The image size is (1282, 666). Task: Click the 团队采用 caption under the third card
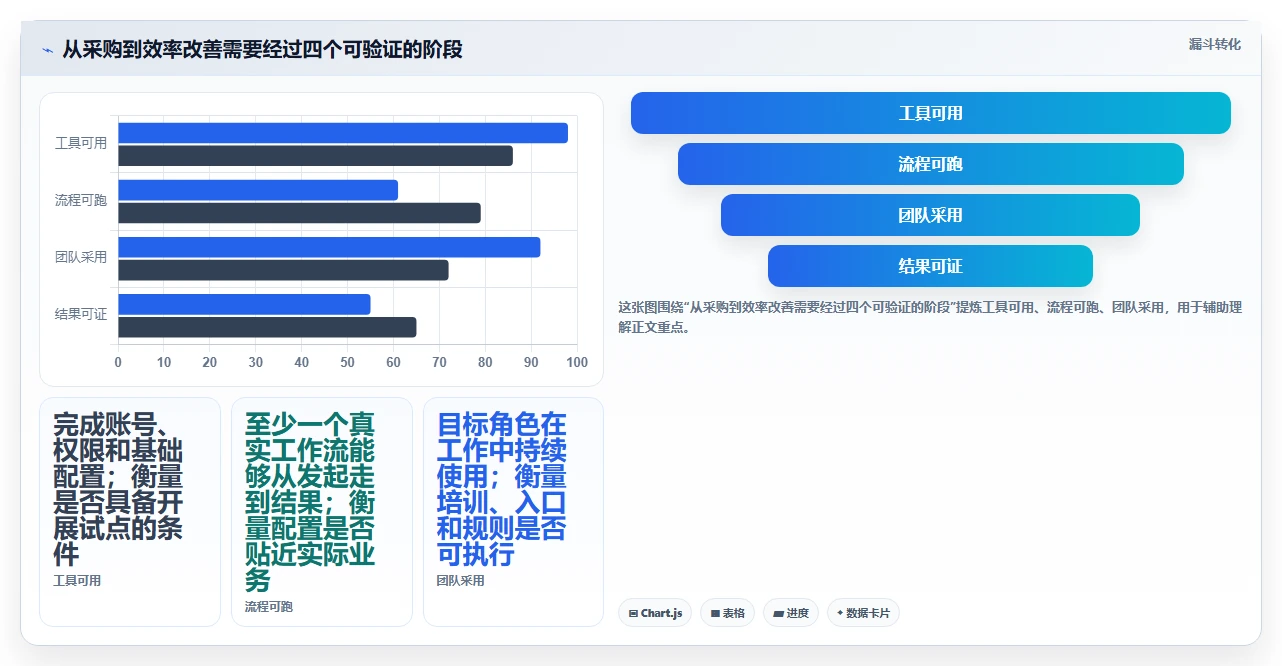461,581
